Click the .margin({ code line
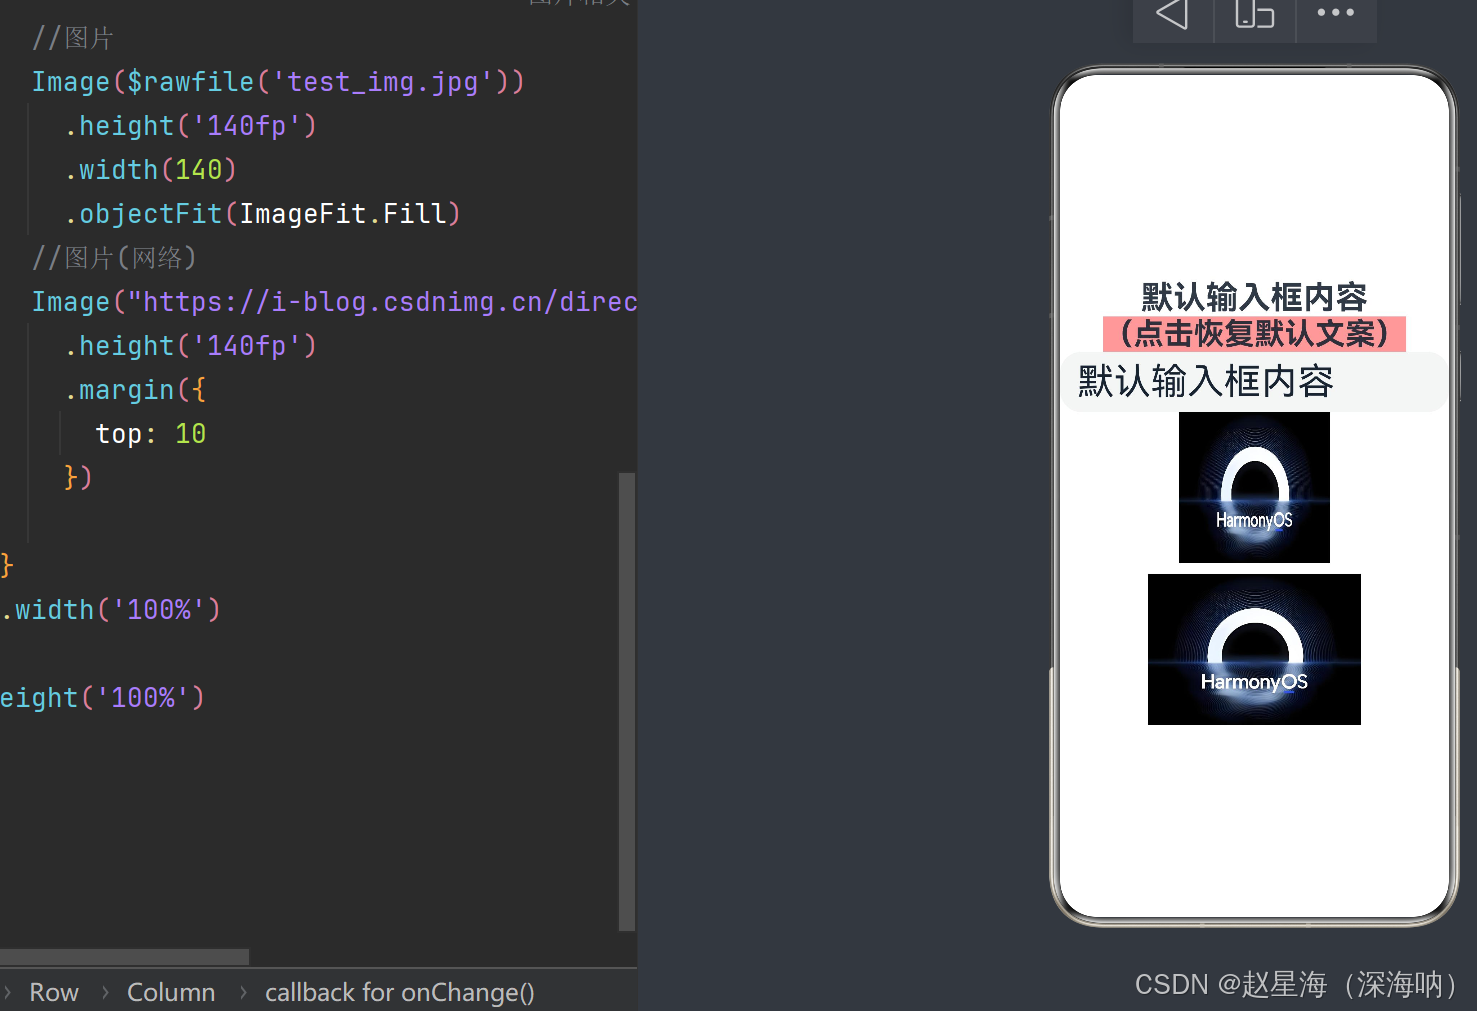The height and width of the screenshot is (1011, 1477). click(x=135, y=390)
